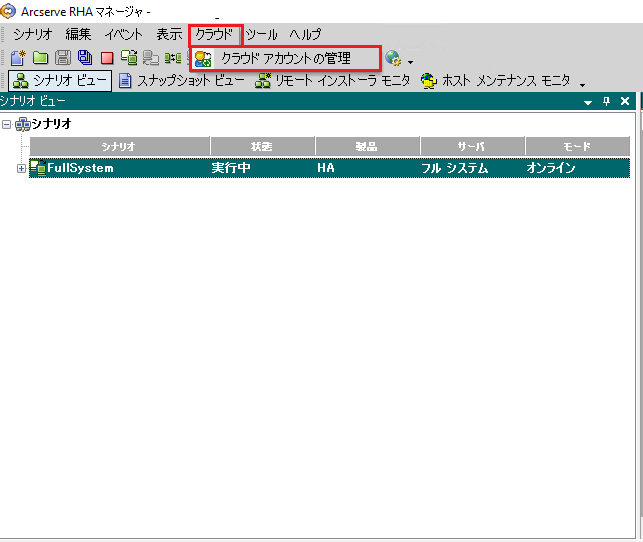
Task: Click the green folder New Group icon
Action: click(41, 58)
